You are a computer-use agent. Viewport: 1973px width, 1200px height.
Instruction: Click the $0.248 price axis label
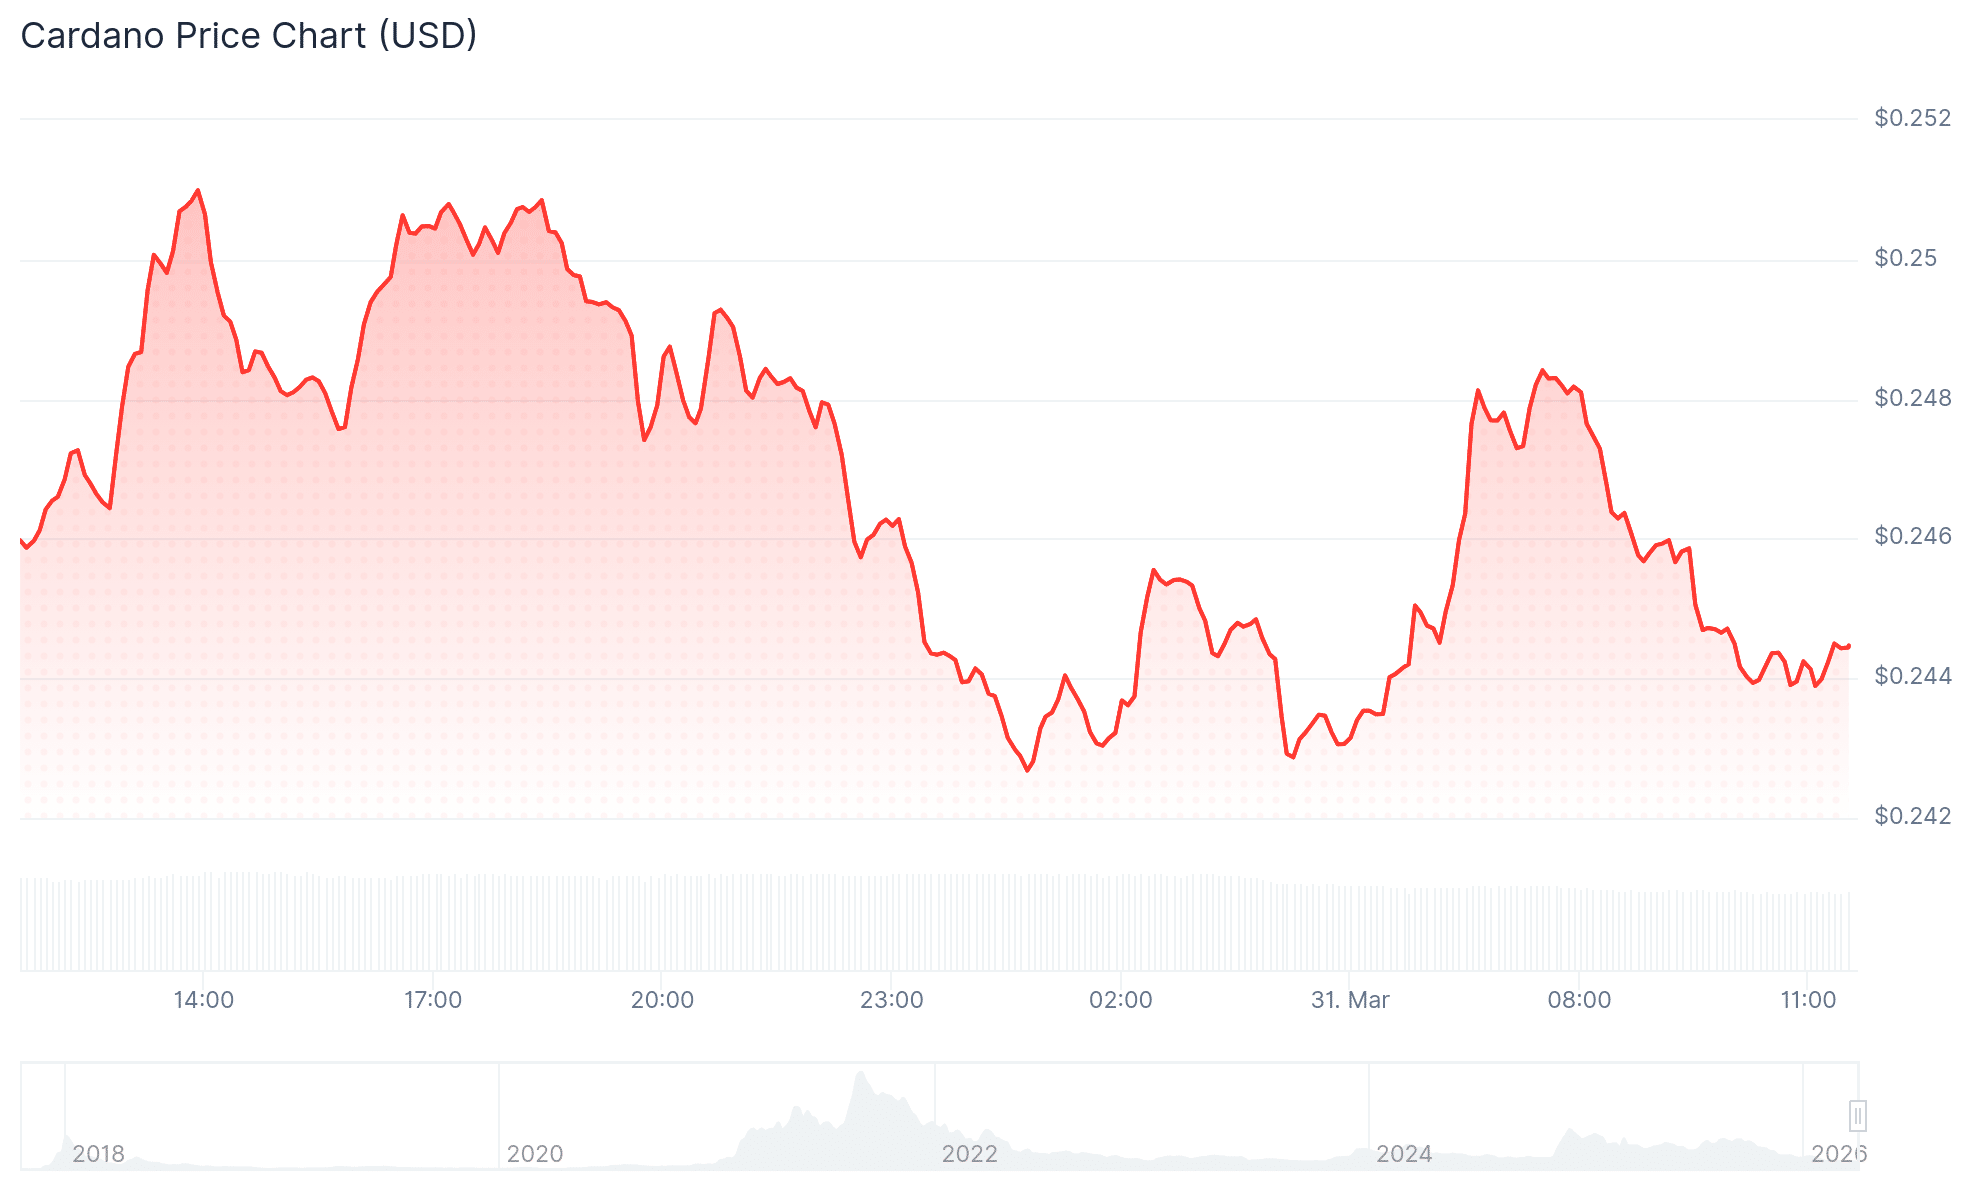[1912, 398]
